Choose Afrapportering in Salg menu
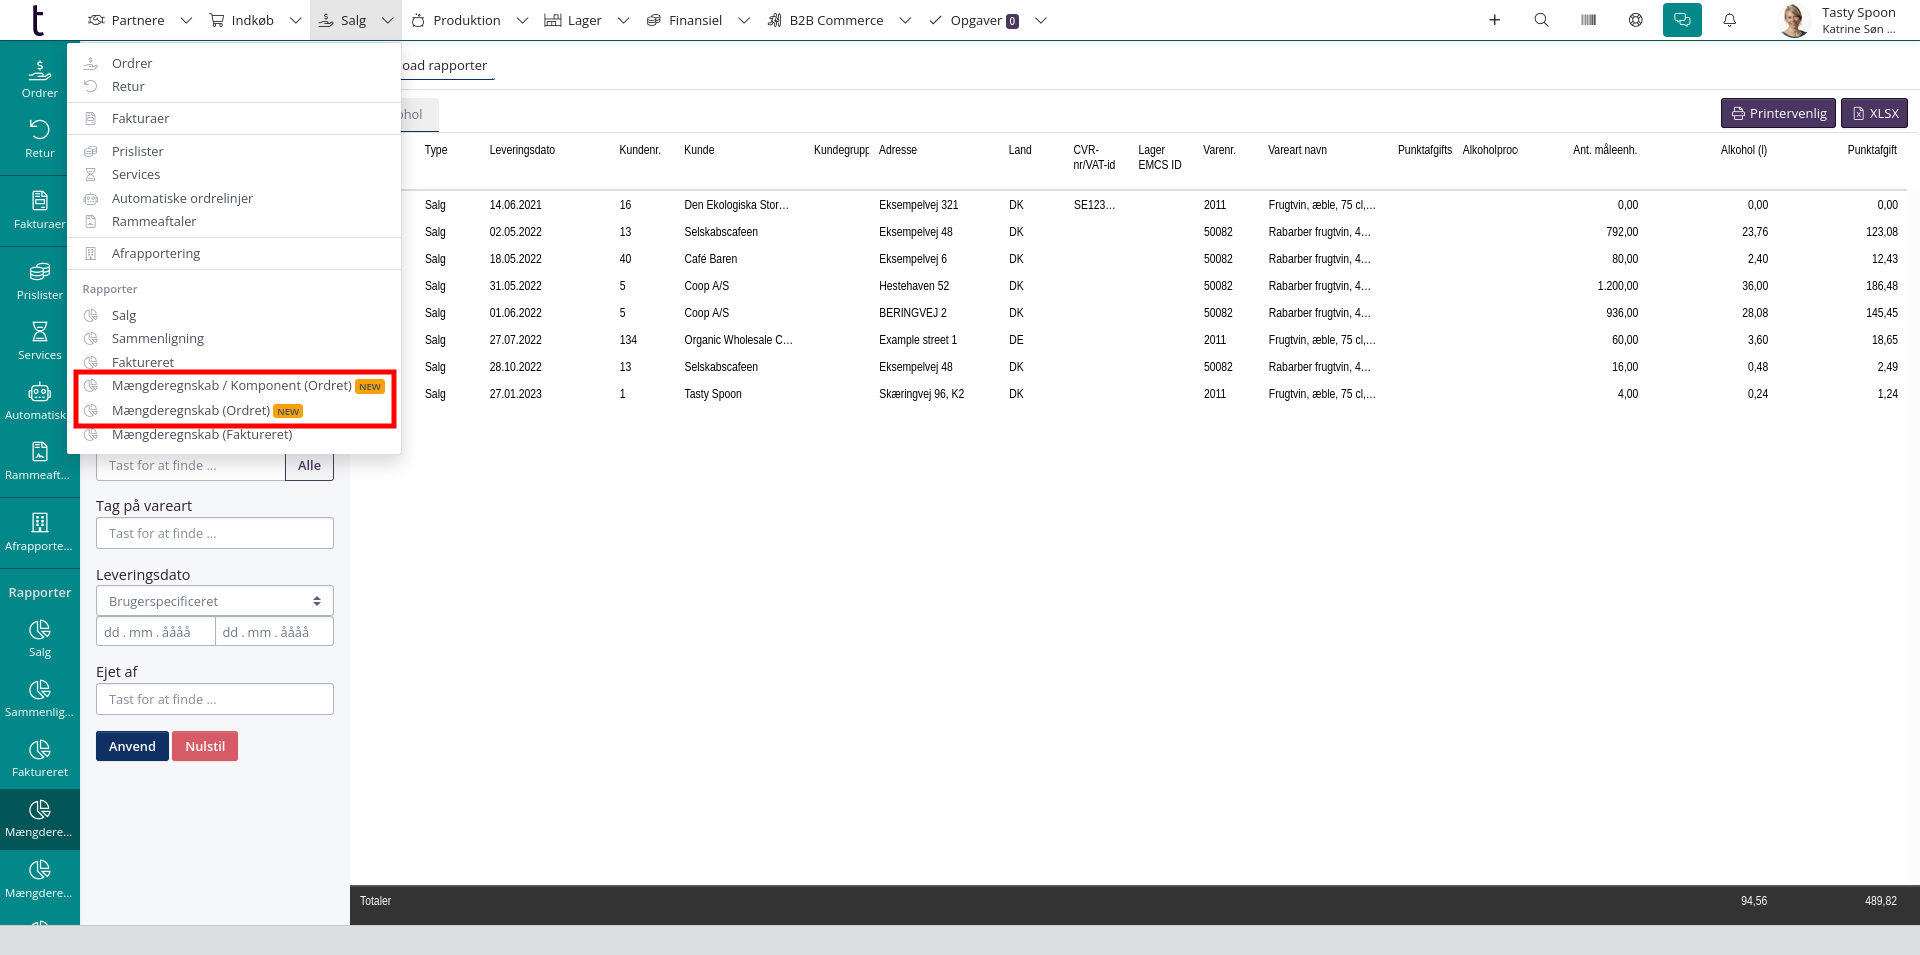The image size is (1920, 955). [156, 254]
